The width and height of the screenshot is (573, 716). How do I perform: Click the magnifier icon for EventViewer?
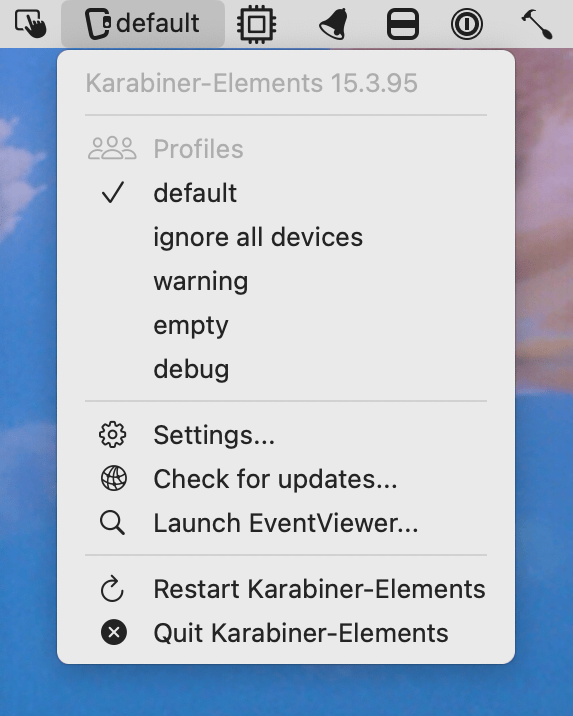112,523
